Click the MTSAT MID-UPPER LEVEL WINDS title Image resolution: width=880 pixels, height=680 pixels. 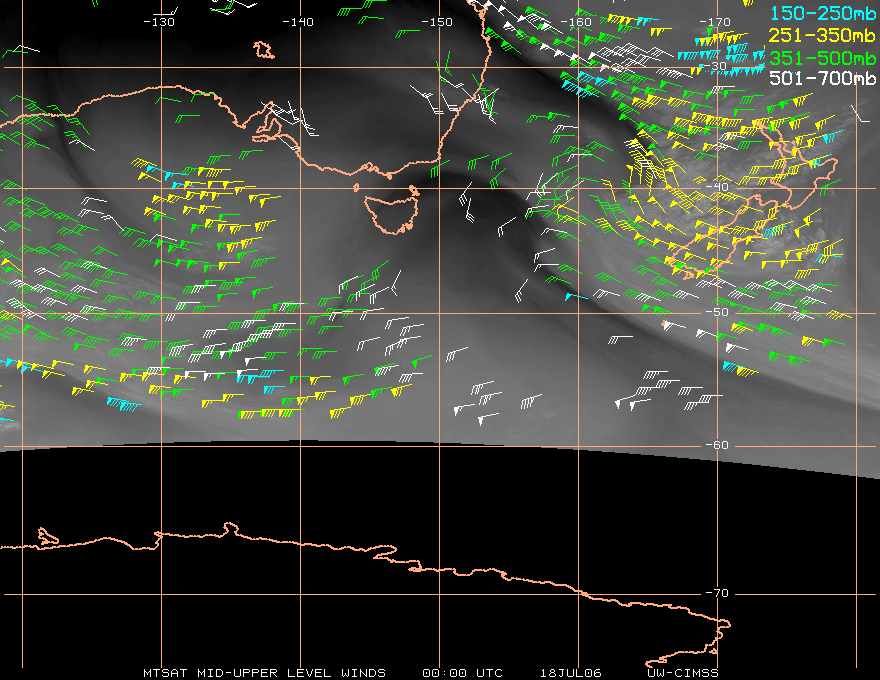point(264,673)
